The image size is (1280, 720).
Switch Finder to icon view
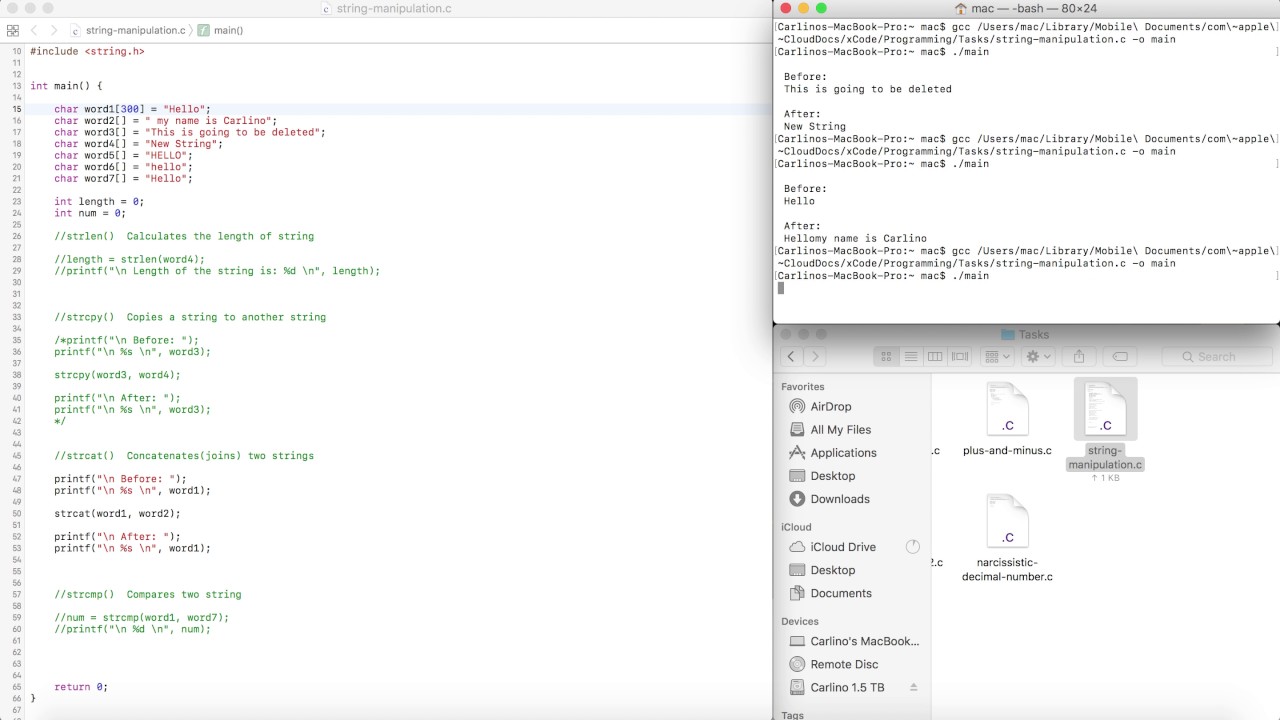click(886, 356)
